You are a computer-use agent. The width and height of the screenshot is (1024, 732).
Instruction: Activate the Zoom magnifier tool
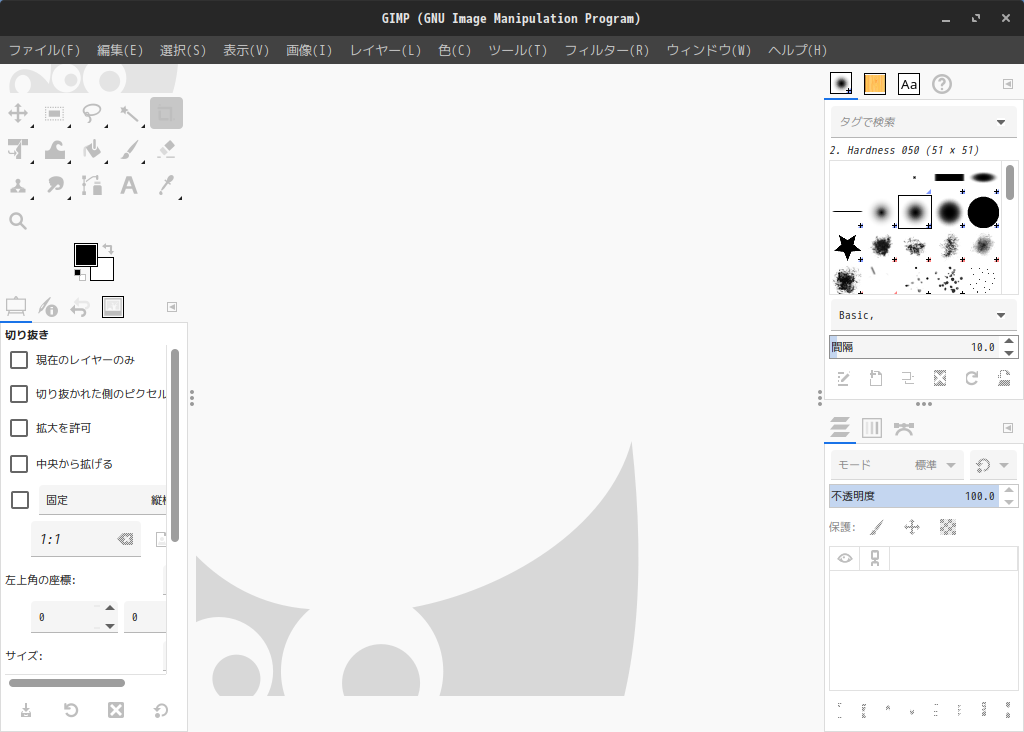[x=18, y=221]
